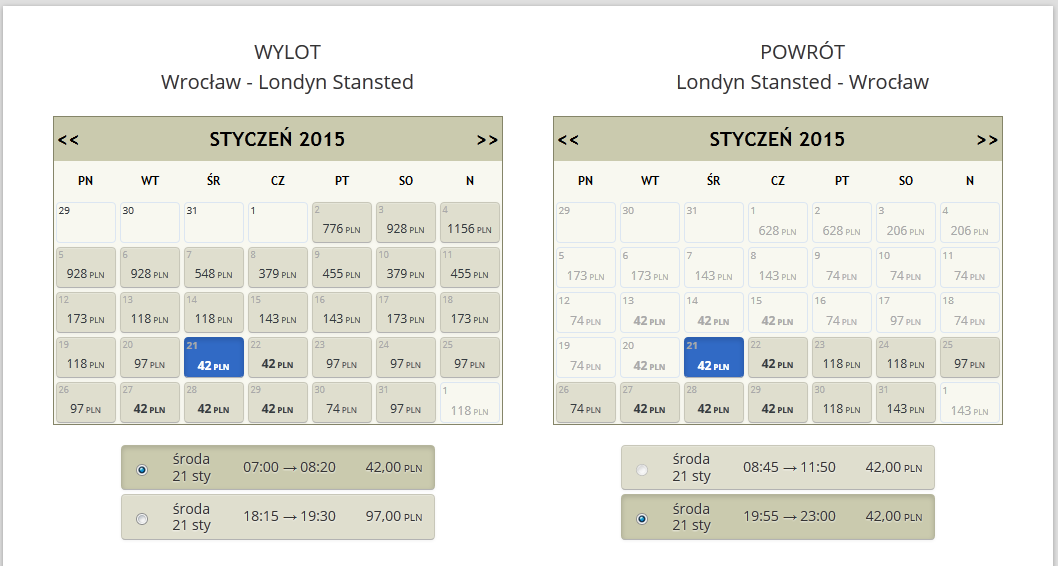Select highlighted January 21 return date
This screenshot has height=566, width=1058.
713,358
